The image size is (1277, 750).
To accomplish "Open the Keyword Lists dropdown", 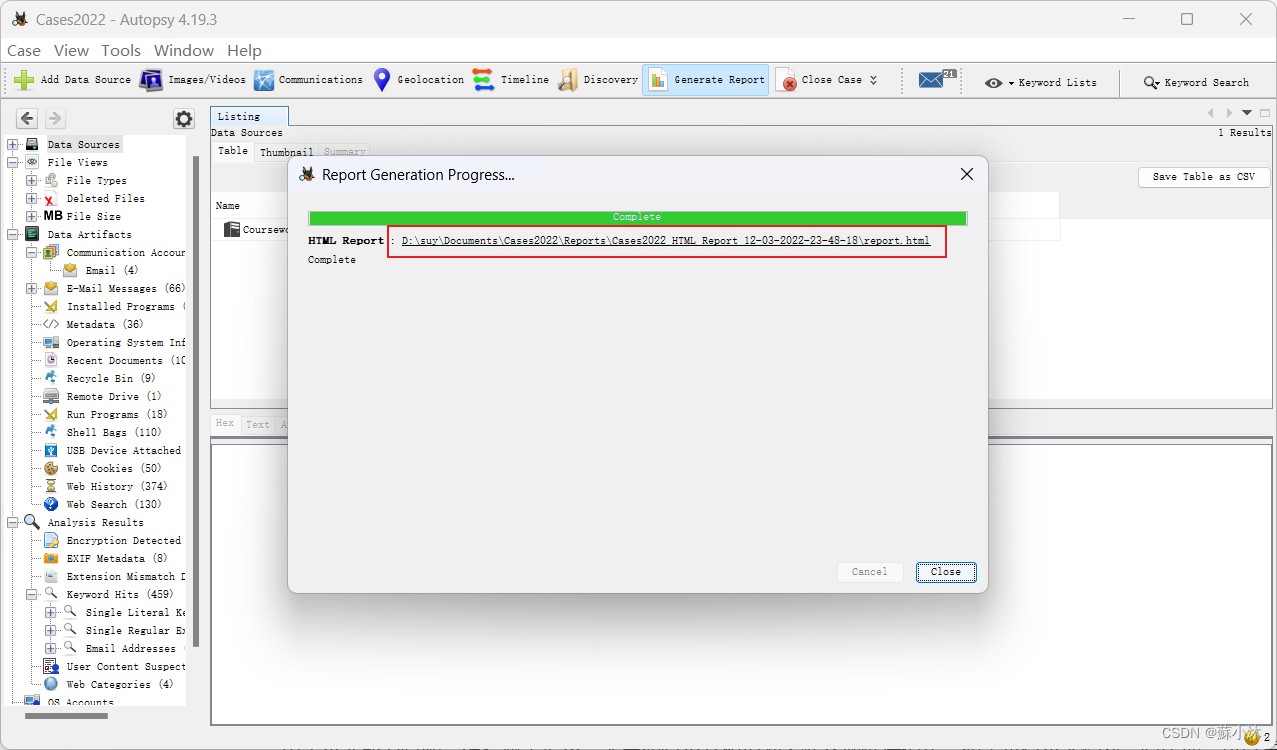I will click(x=1041, y=83).
